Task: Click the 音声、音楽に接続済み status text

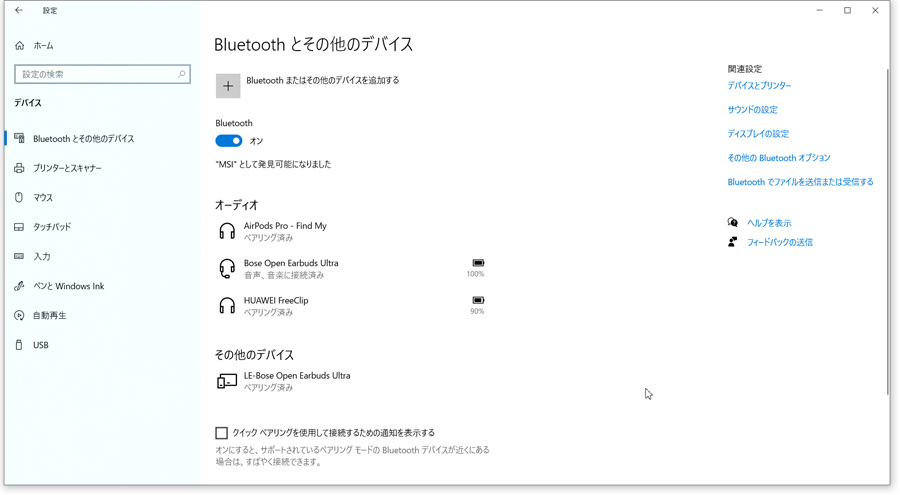Action: coord(284,275)
